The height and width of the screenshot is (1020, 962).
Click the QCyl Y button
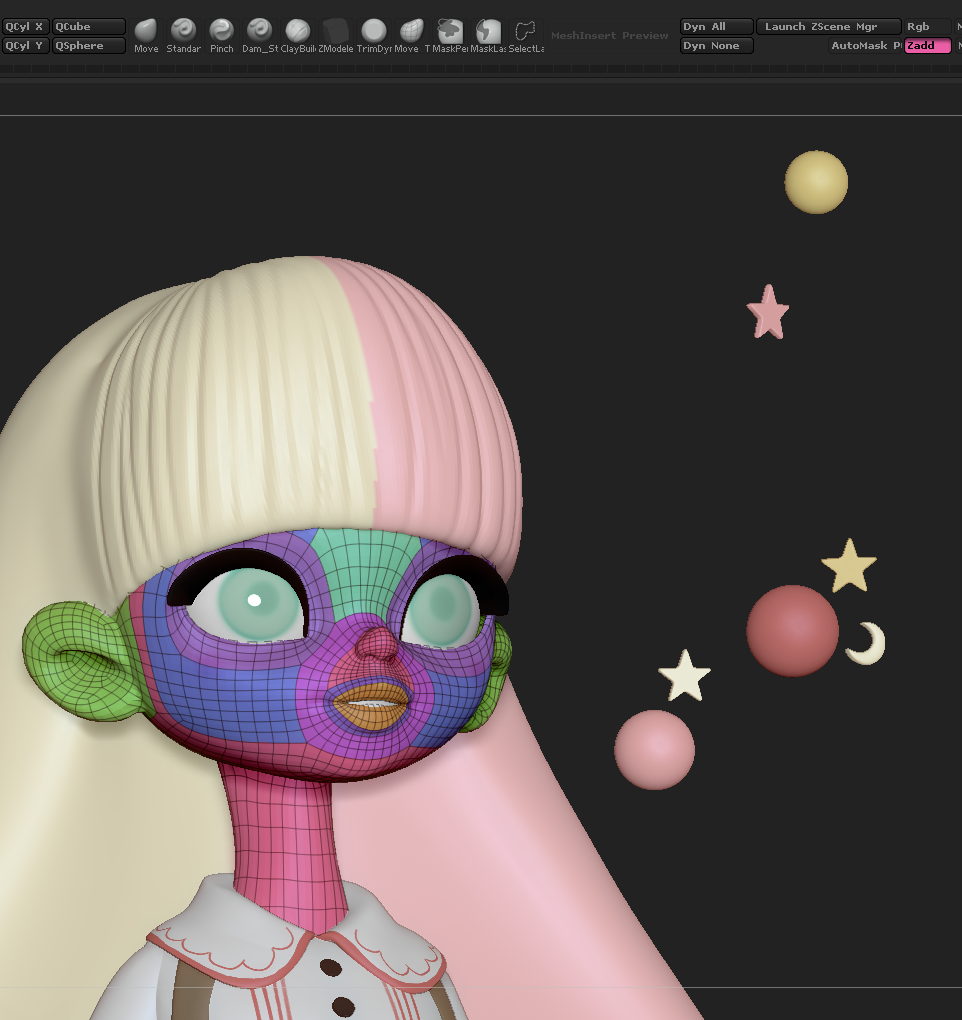click(x=25, y=46)
